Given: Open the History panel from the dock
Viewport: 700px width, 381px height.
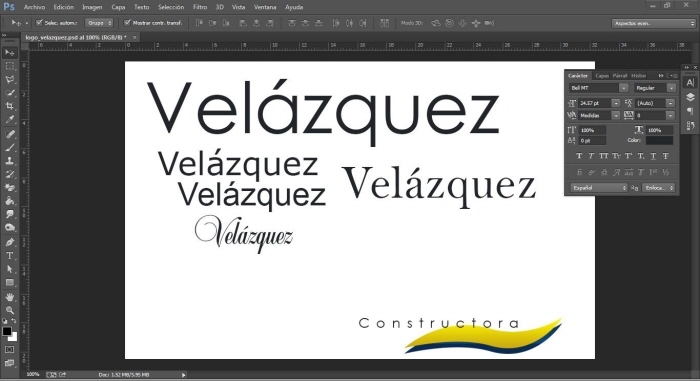Looking at the screenshot, I should 690,126.
